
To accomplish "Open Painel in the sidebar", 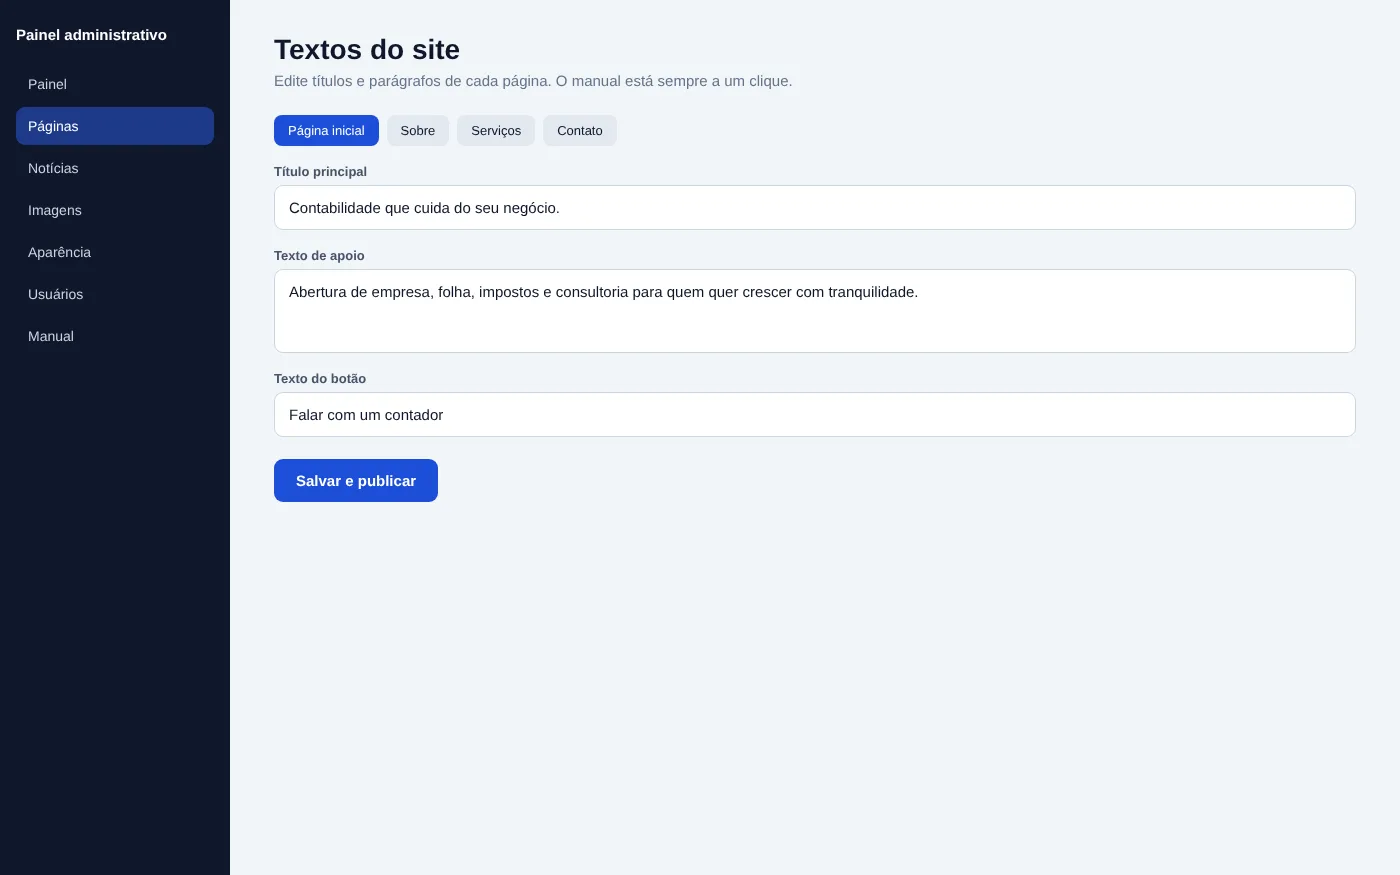I will pos(115,84).
